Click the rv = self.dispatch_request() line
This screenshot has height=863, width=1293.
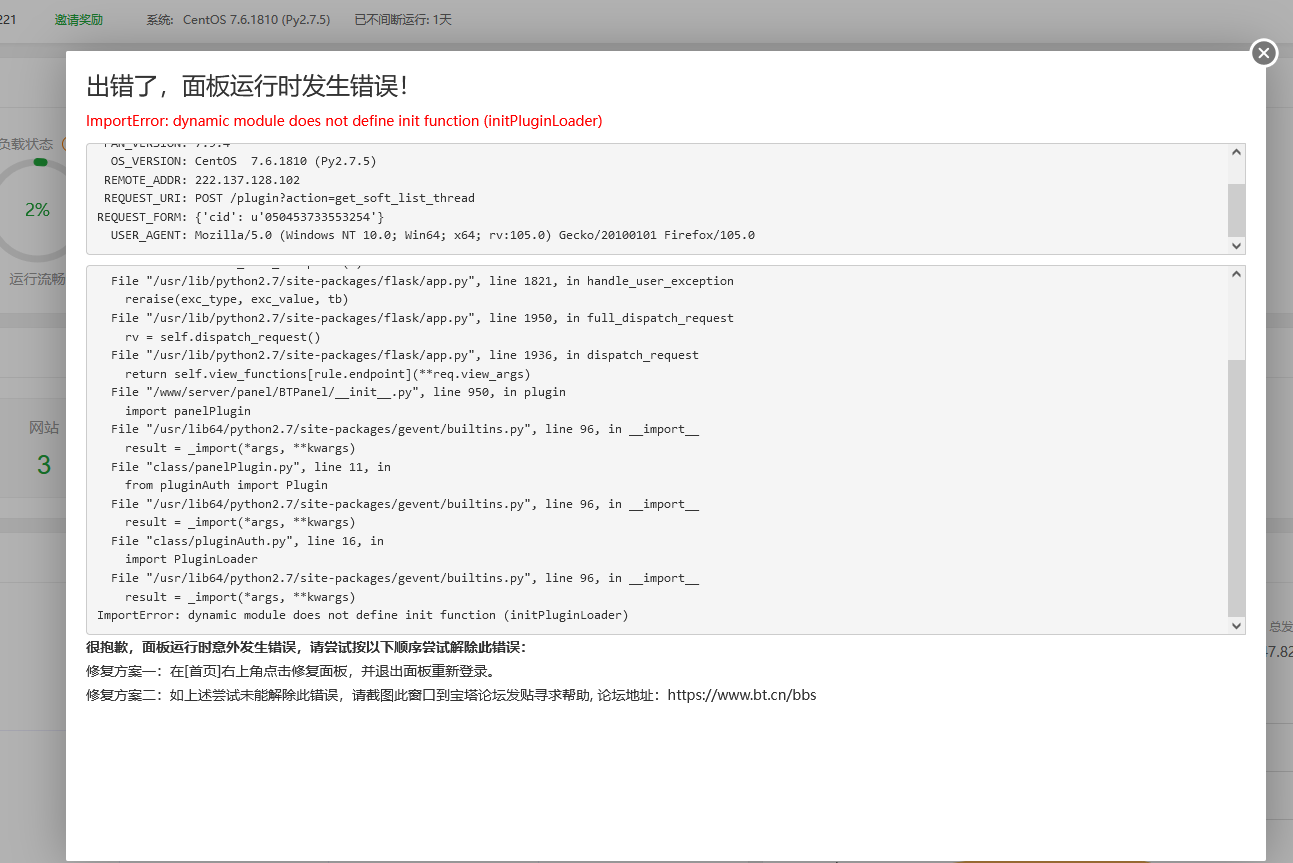223,337
